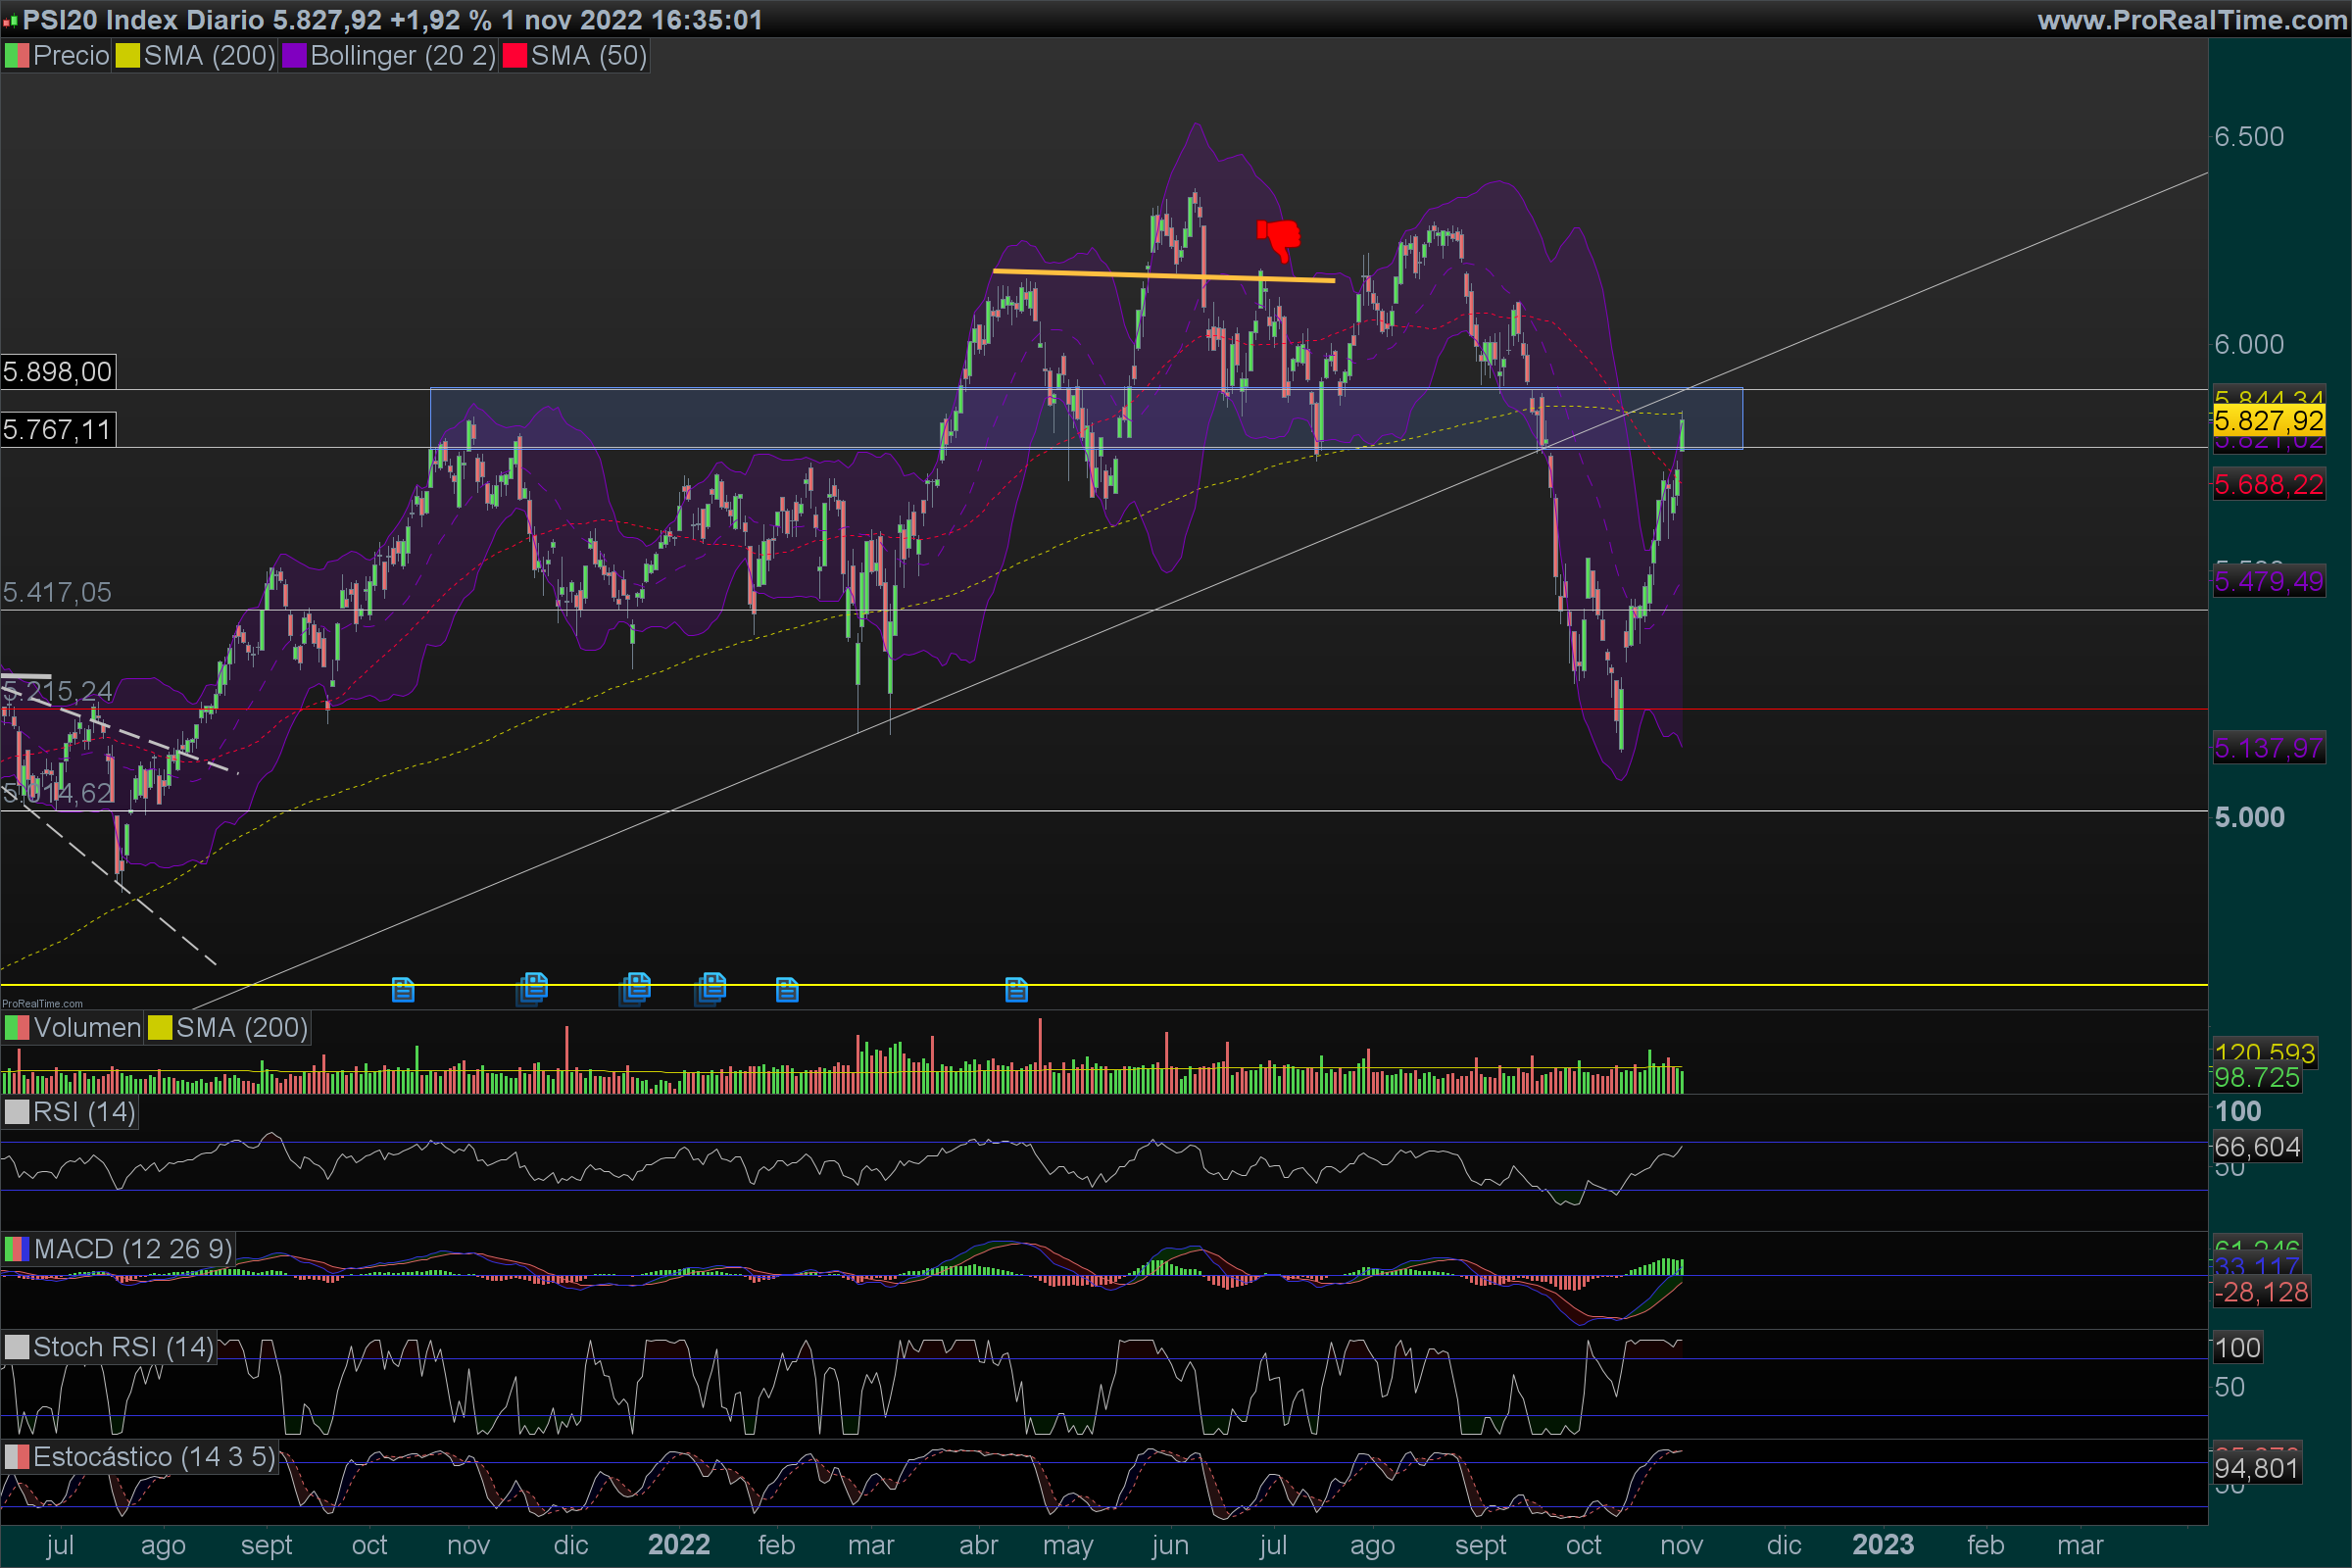Click the yellow SMA (200) price swatch
The image size is (2352, 1568).
127,56
